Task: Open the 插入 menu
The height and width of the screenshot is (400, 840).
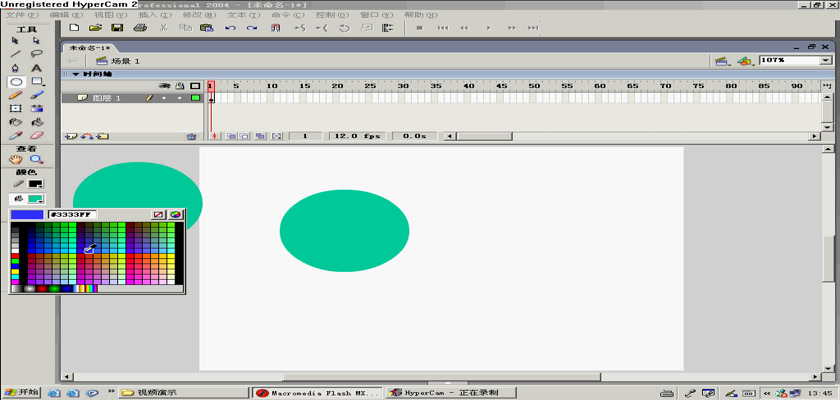Action: (154, 14)
